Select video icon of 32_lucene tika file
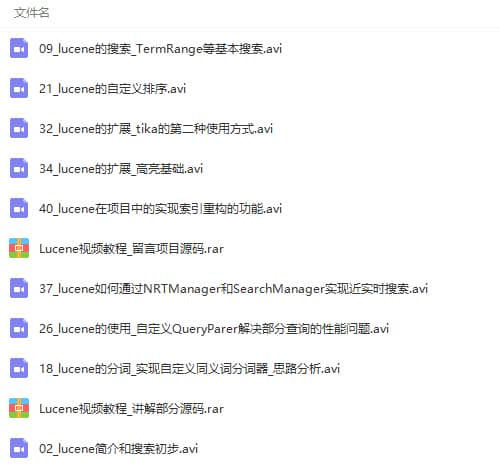 19,128
